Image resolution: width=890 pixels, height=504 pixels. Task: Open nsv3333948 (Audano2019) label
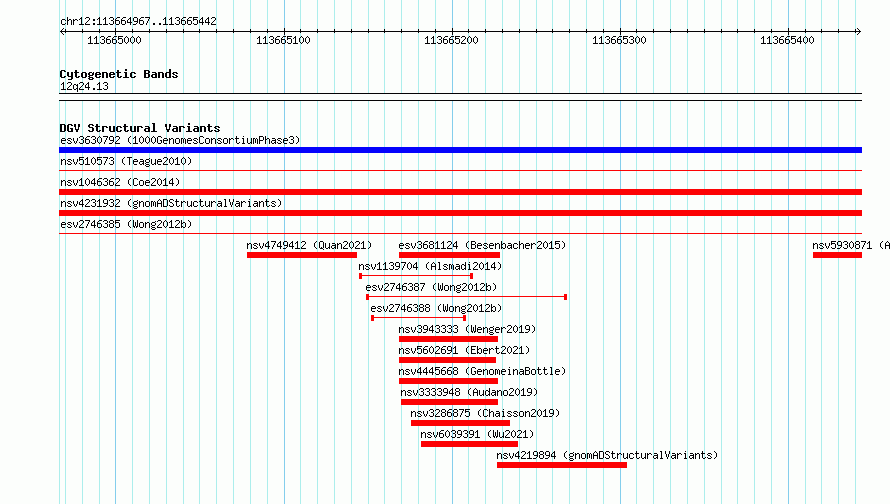[469, 392]
